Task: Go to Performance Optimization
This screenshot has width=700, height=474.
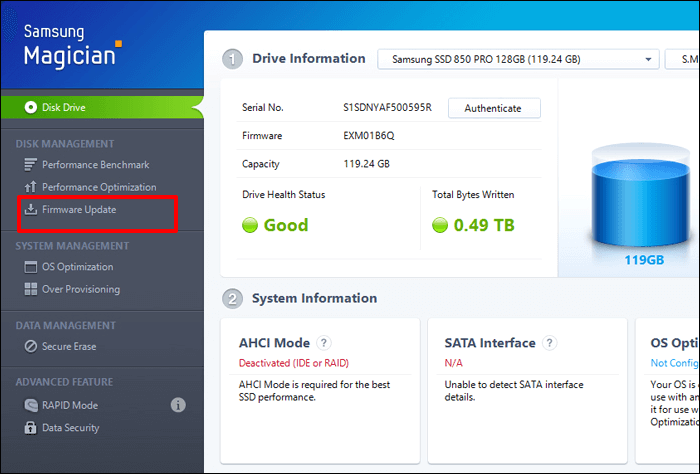Action: click(99, 187)
